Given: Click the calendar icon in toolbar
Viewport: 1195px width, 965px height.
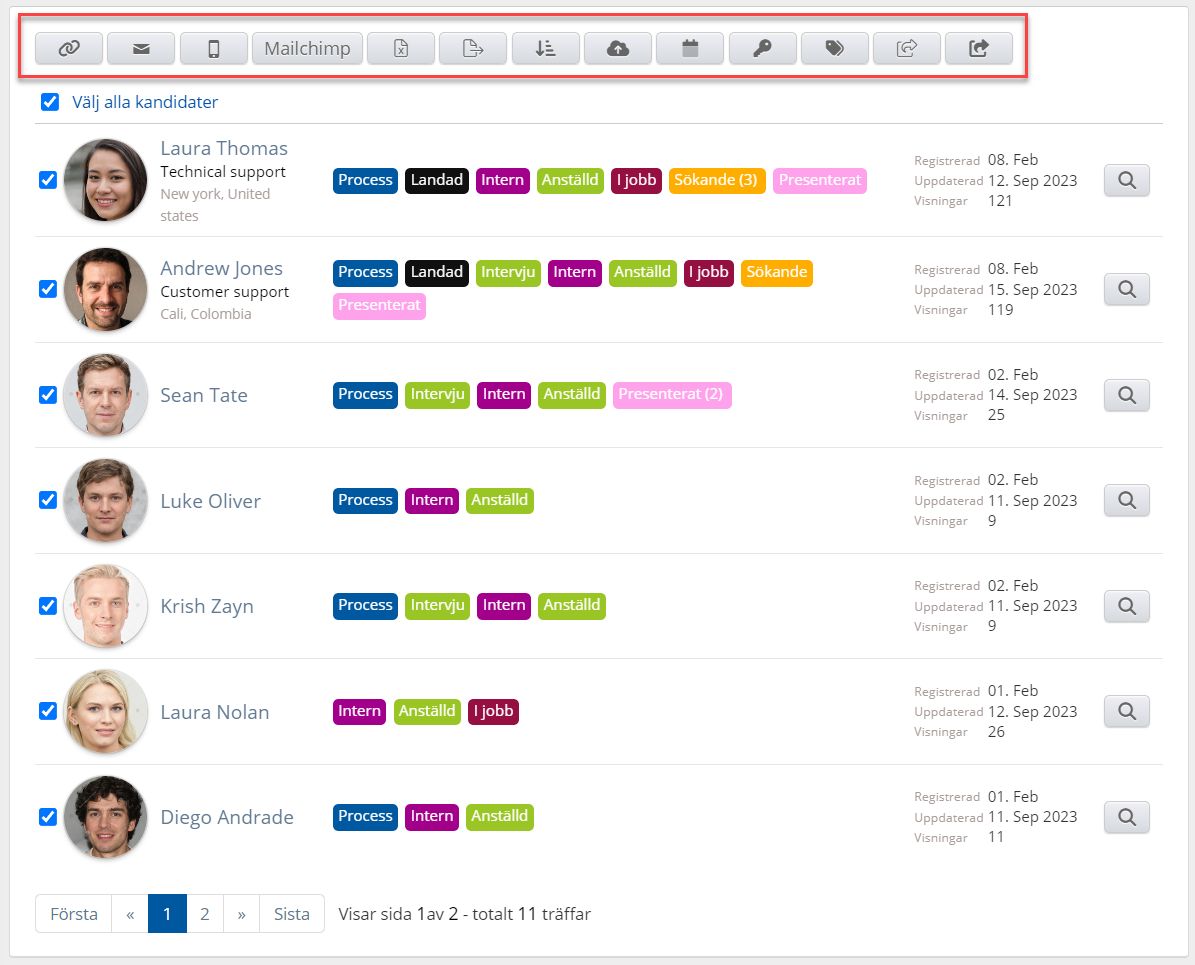Looking at the screenshot, I should point(690,48).
